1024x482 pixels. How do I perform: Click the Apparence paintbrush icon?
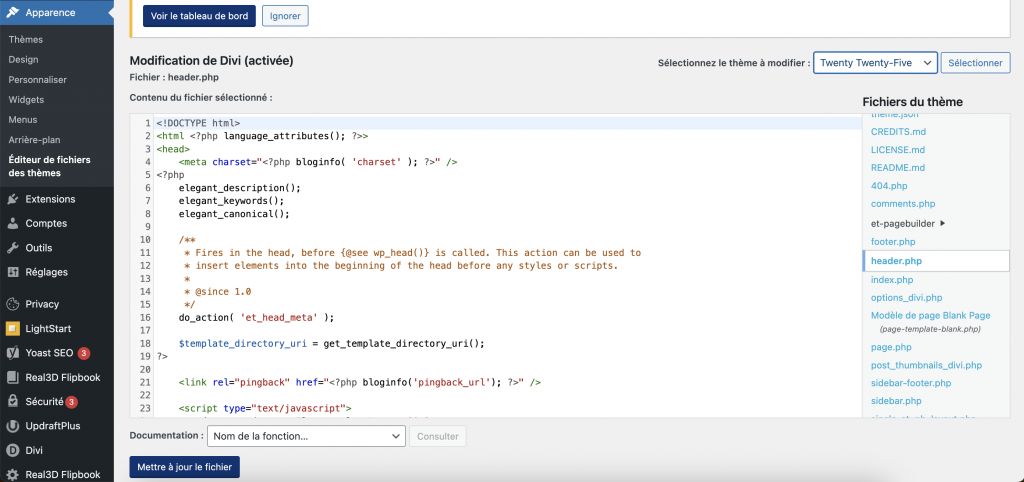[12, 12]
